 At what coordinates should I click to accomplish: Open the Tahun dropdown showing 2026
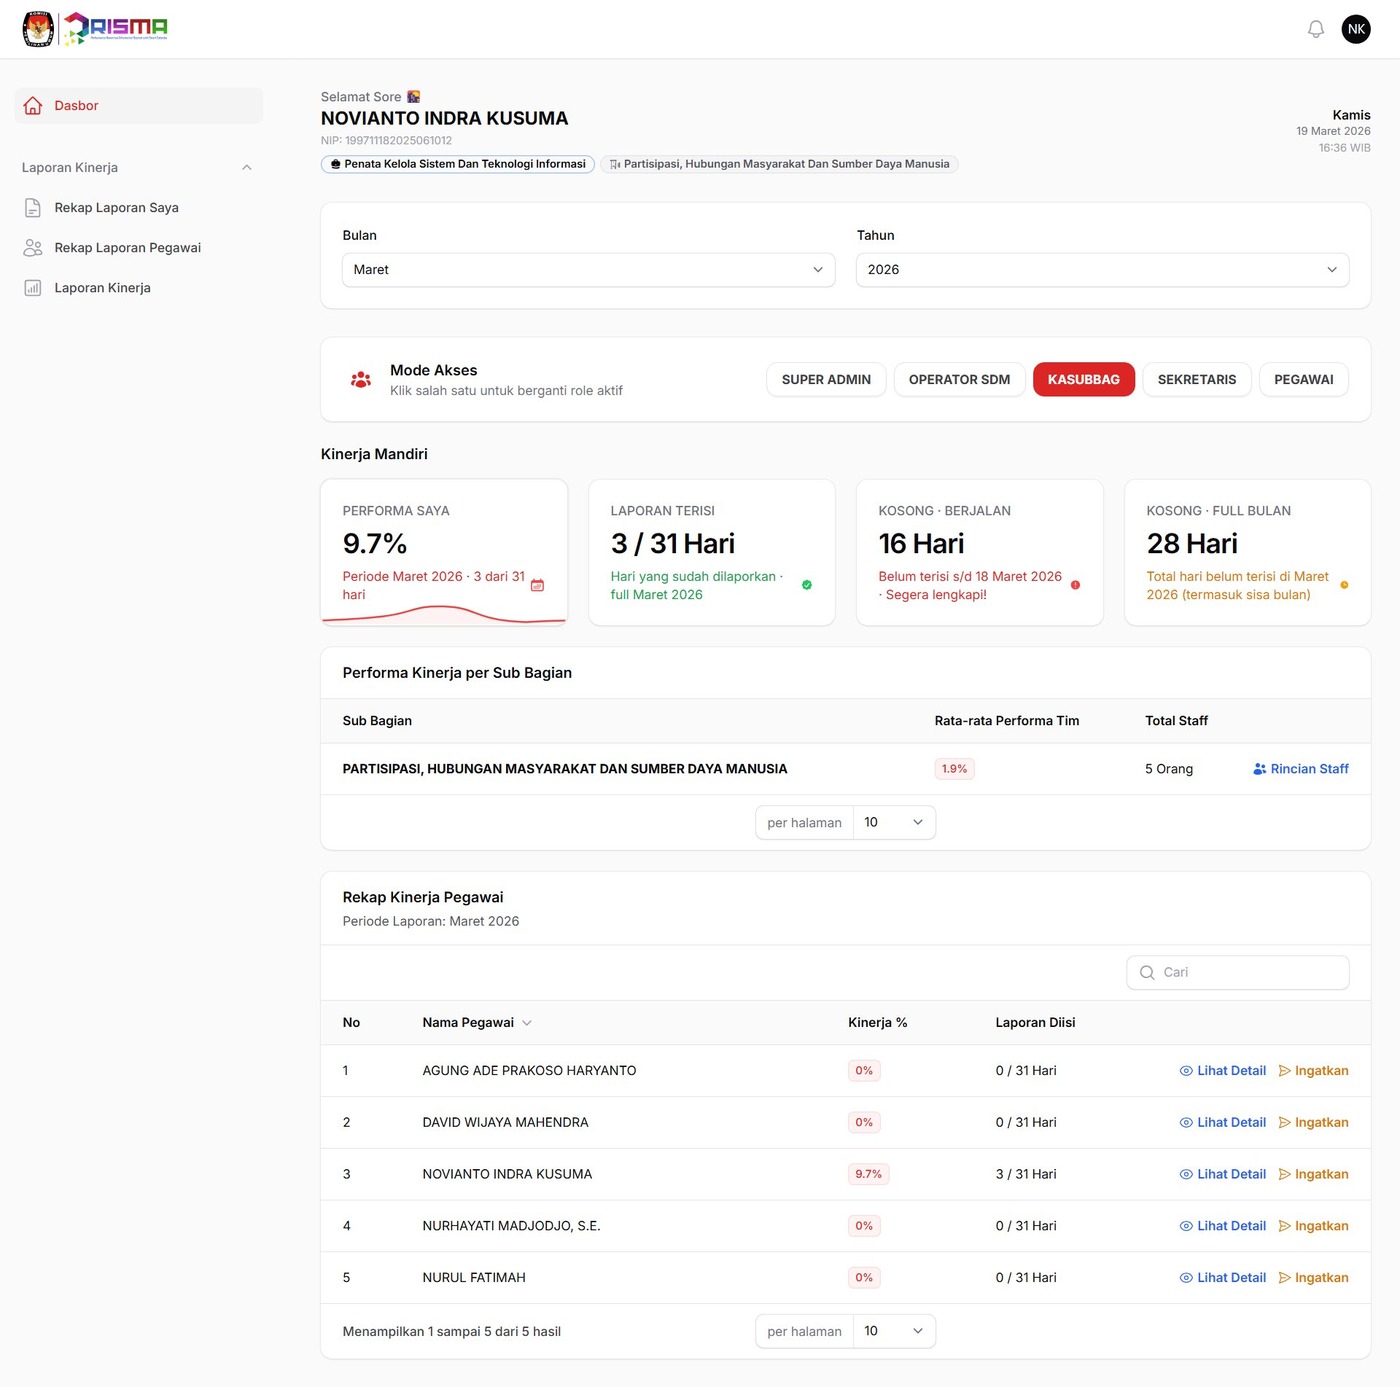(x=1101, y=269)
